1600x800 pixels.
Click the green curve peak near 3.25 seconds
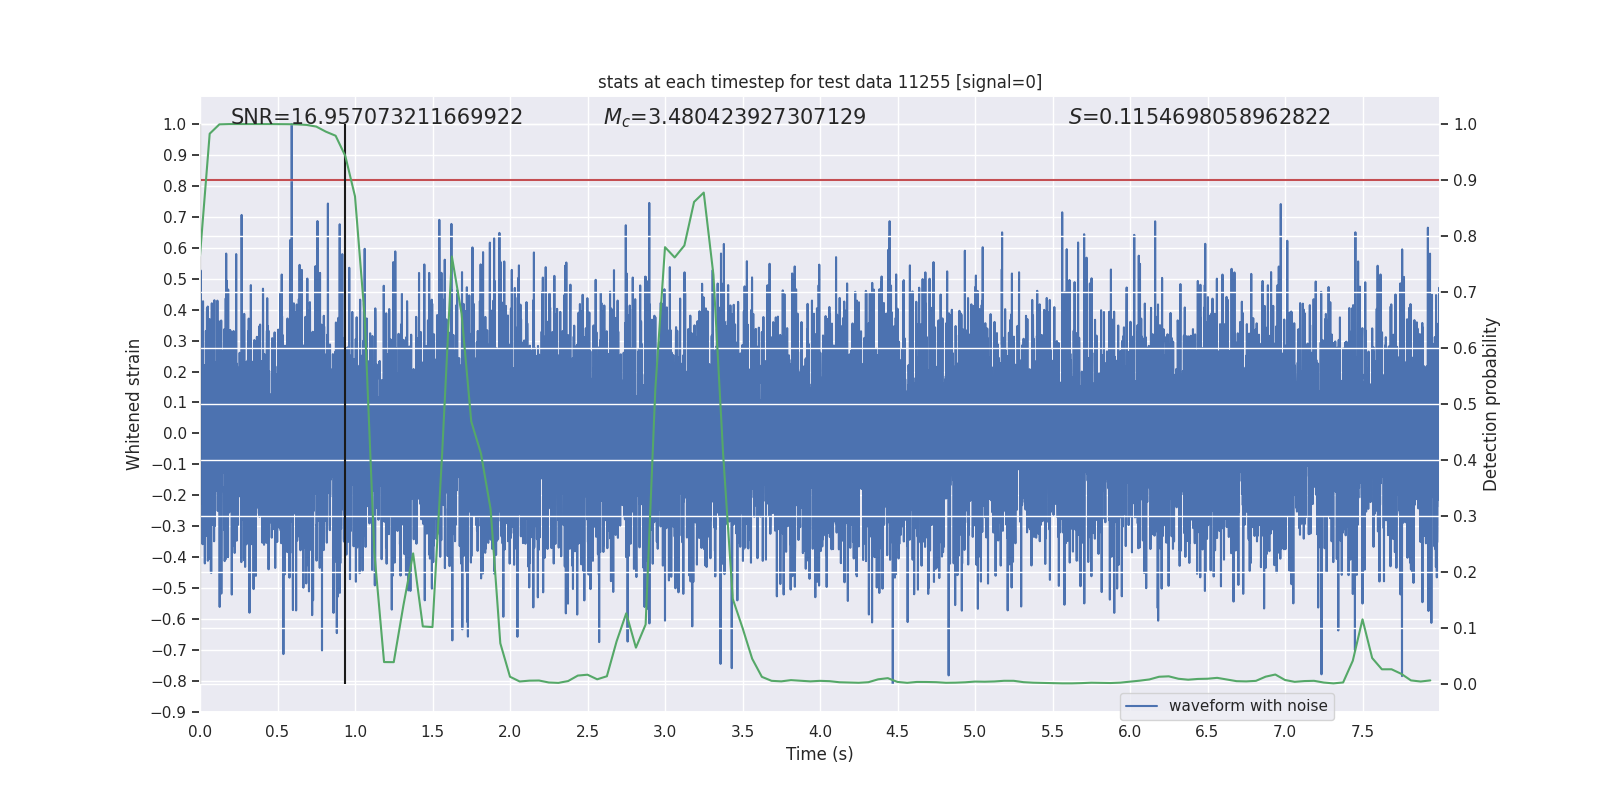703,193
